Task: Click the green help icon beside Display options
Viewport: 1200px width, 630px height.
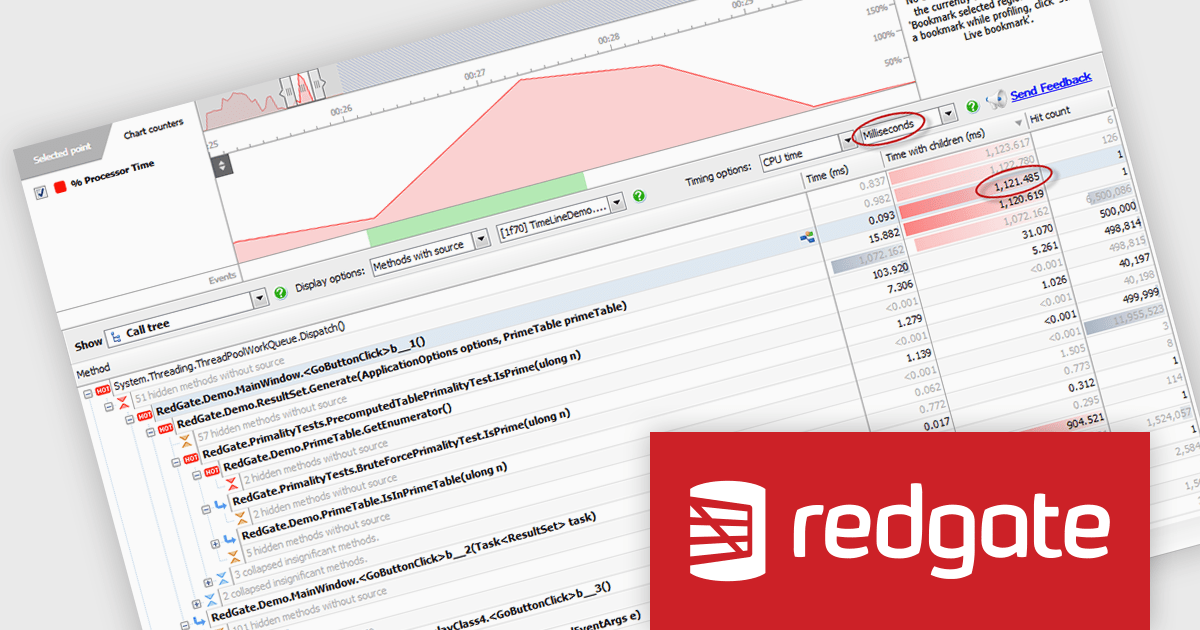Action: point(280,291)
